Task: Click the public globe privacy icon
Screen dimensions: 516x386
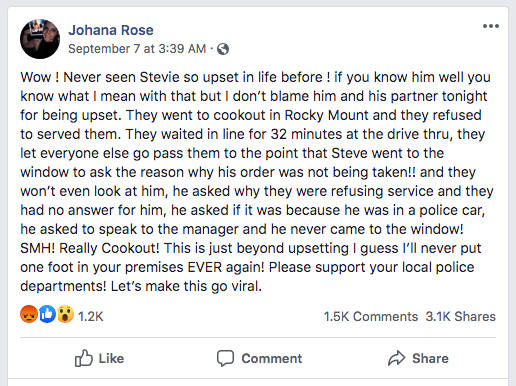Action: pyautogui.click(x=223, y=49)
